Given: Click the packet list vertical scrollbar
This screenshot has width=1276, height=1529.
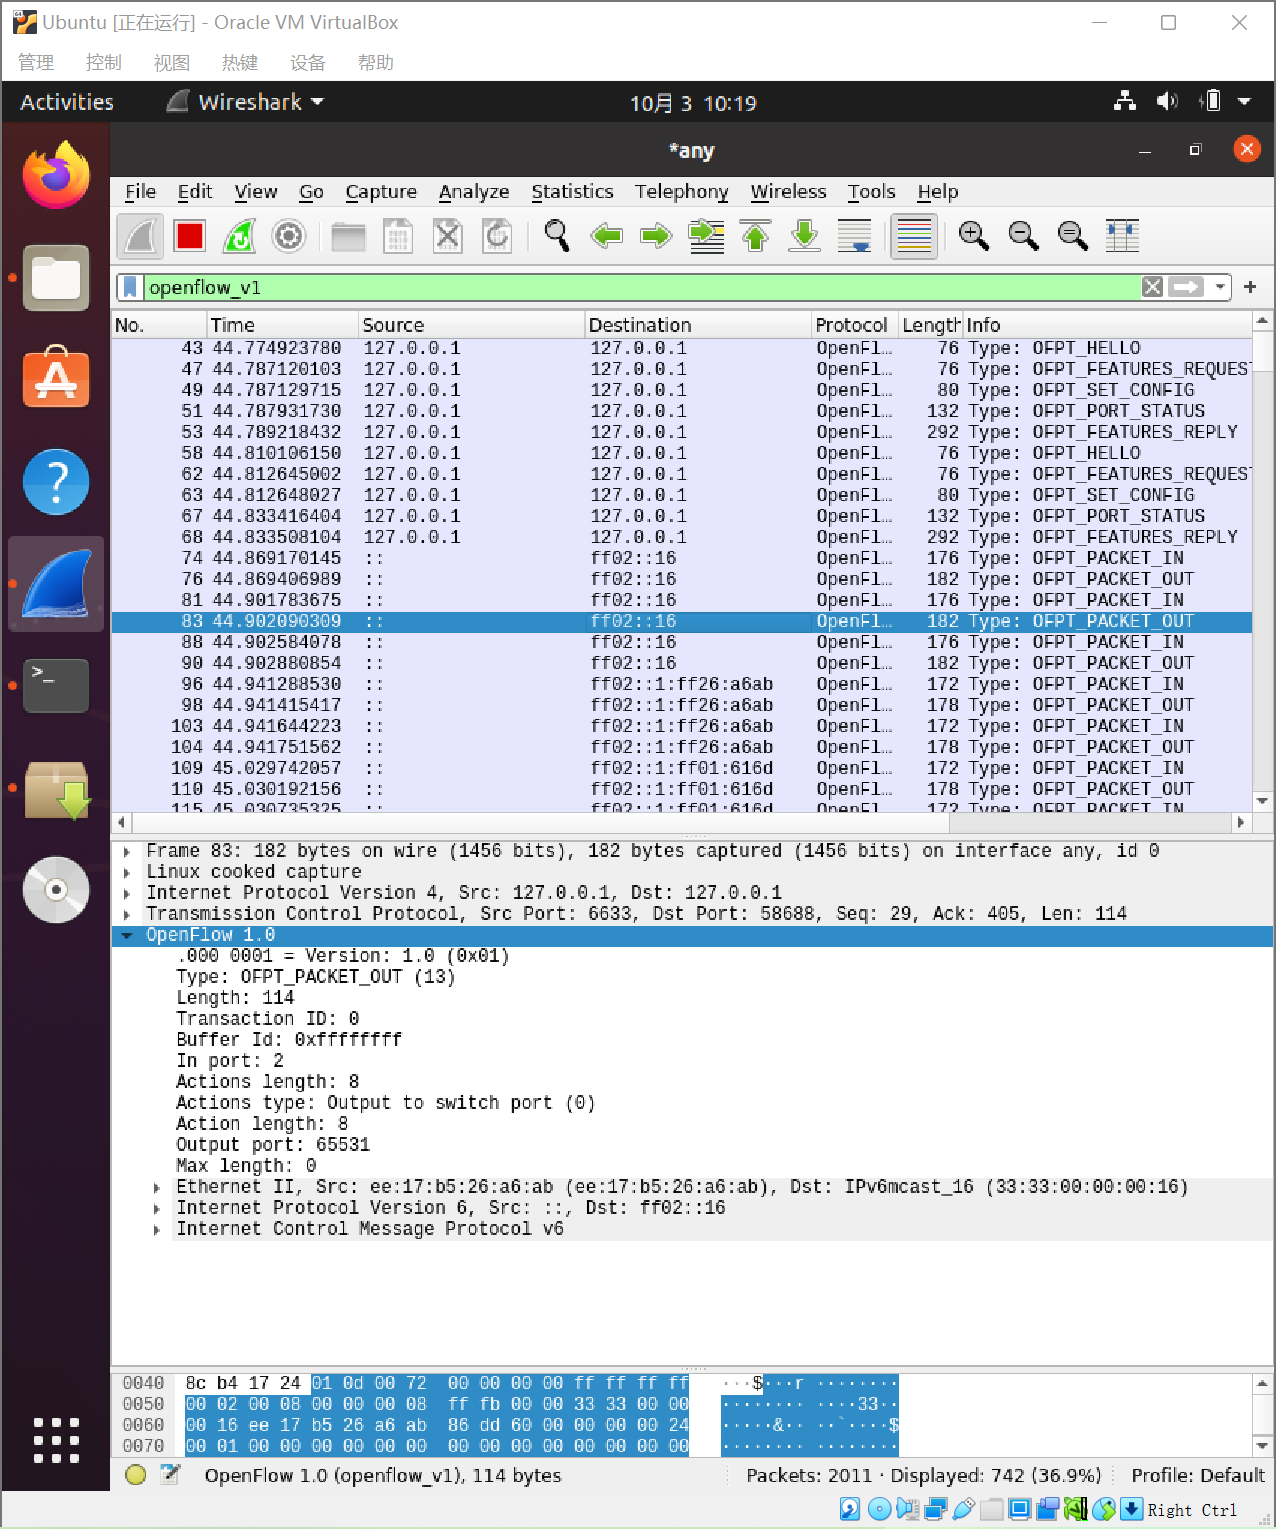Looking at the screenshot, I should 1262,560.
